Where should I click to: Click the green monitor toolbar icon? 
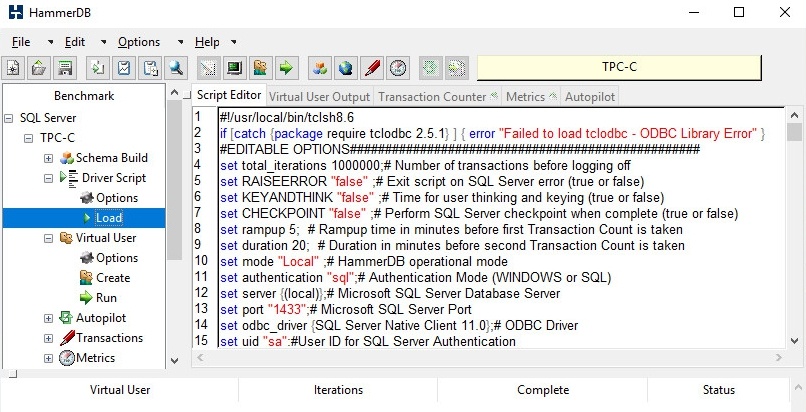pos(234,68)
